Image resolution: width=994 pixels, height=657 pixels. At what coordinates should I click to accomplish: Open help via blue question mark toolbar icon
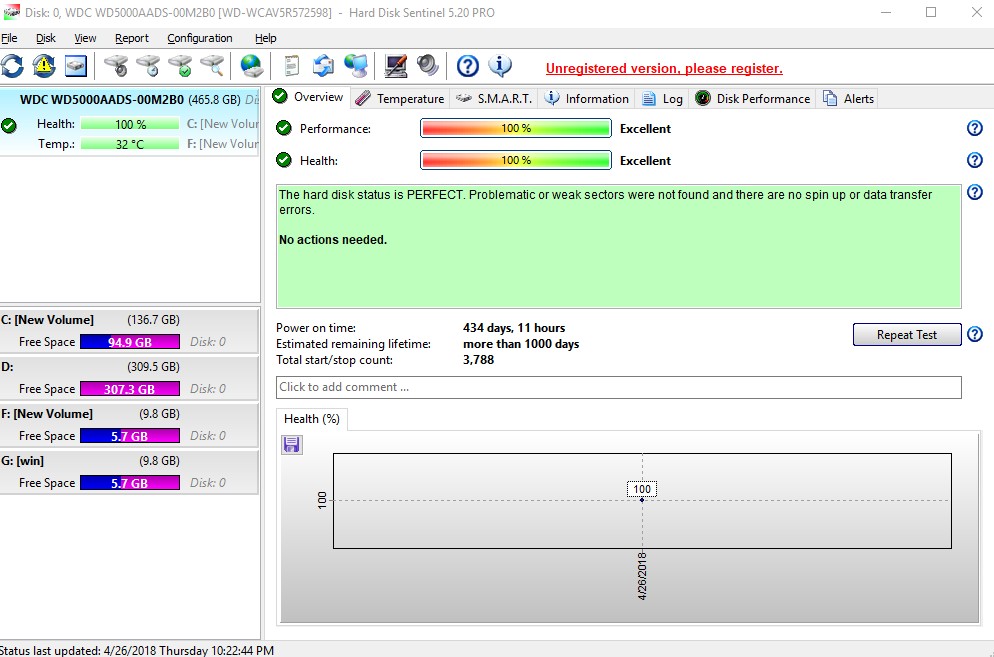pyautogui.click(x=467, y=66)
